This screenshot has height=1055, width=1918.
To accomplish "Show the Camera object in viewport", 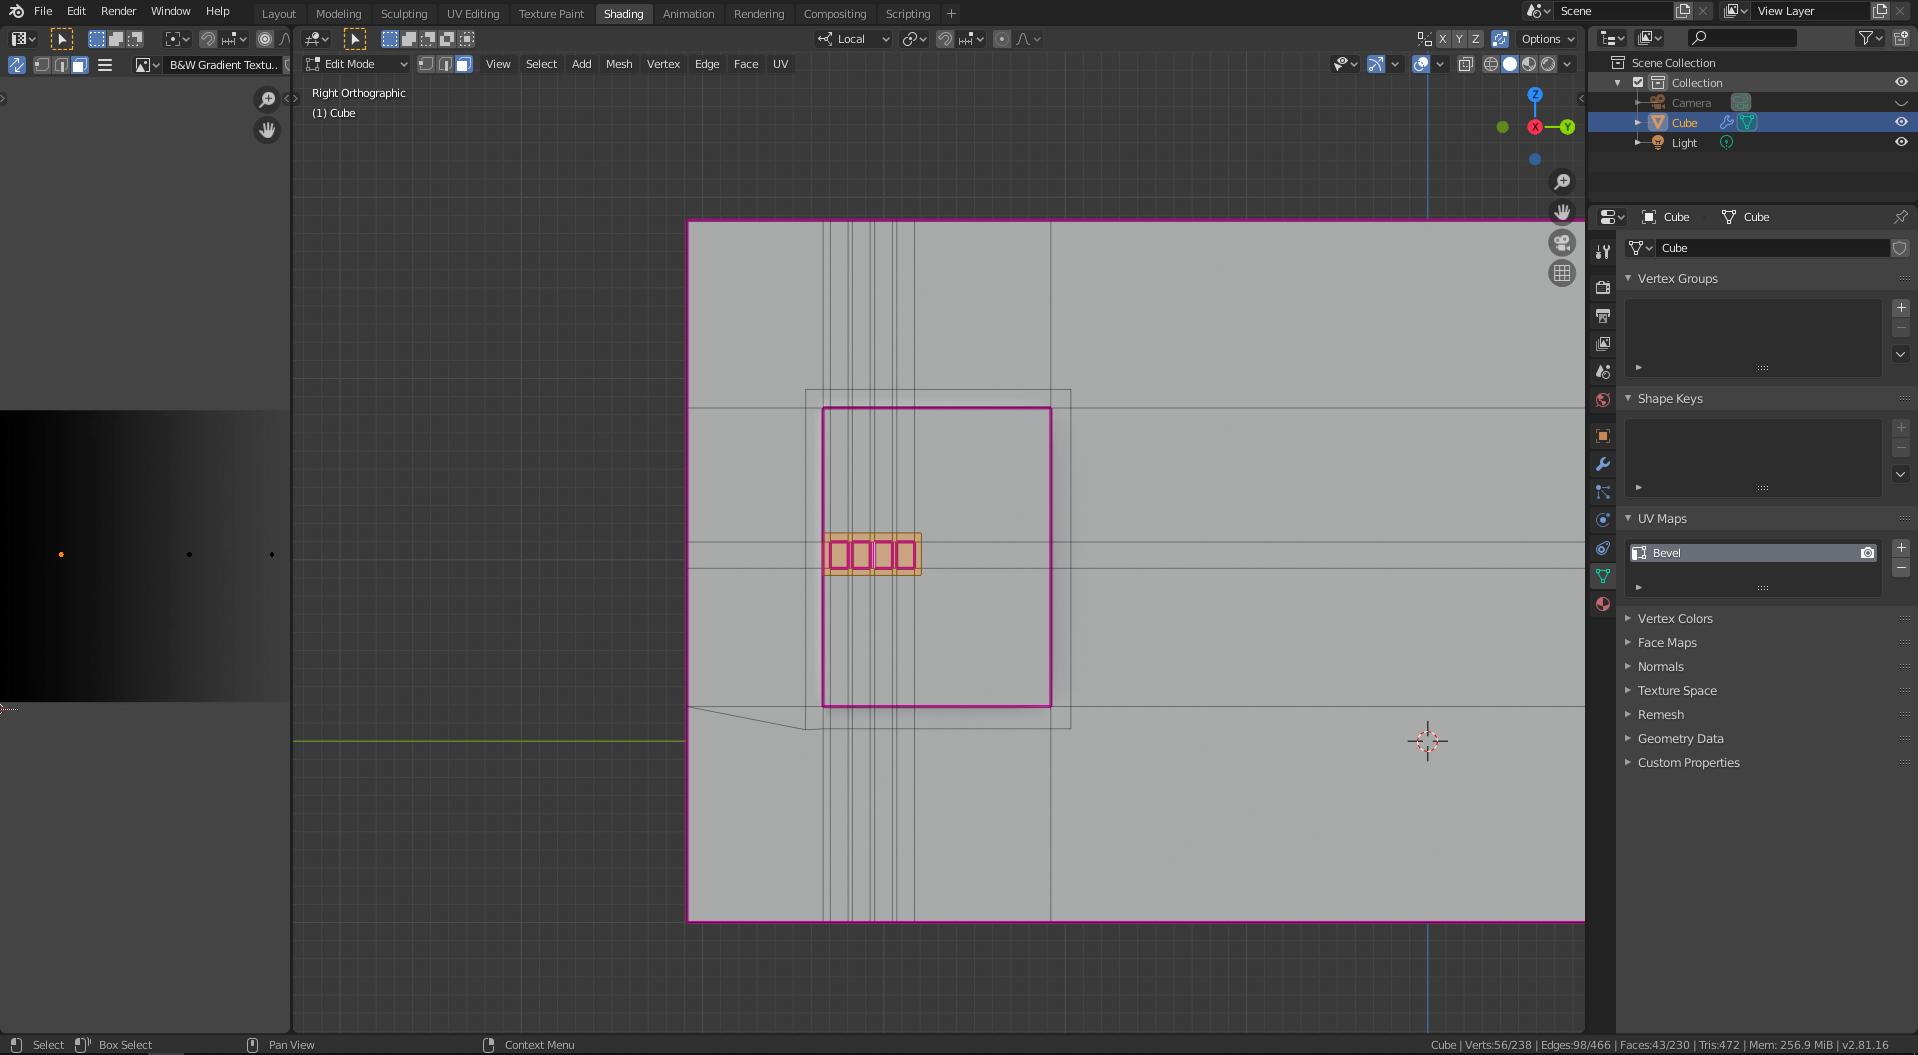I will [1901, 103].
